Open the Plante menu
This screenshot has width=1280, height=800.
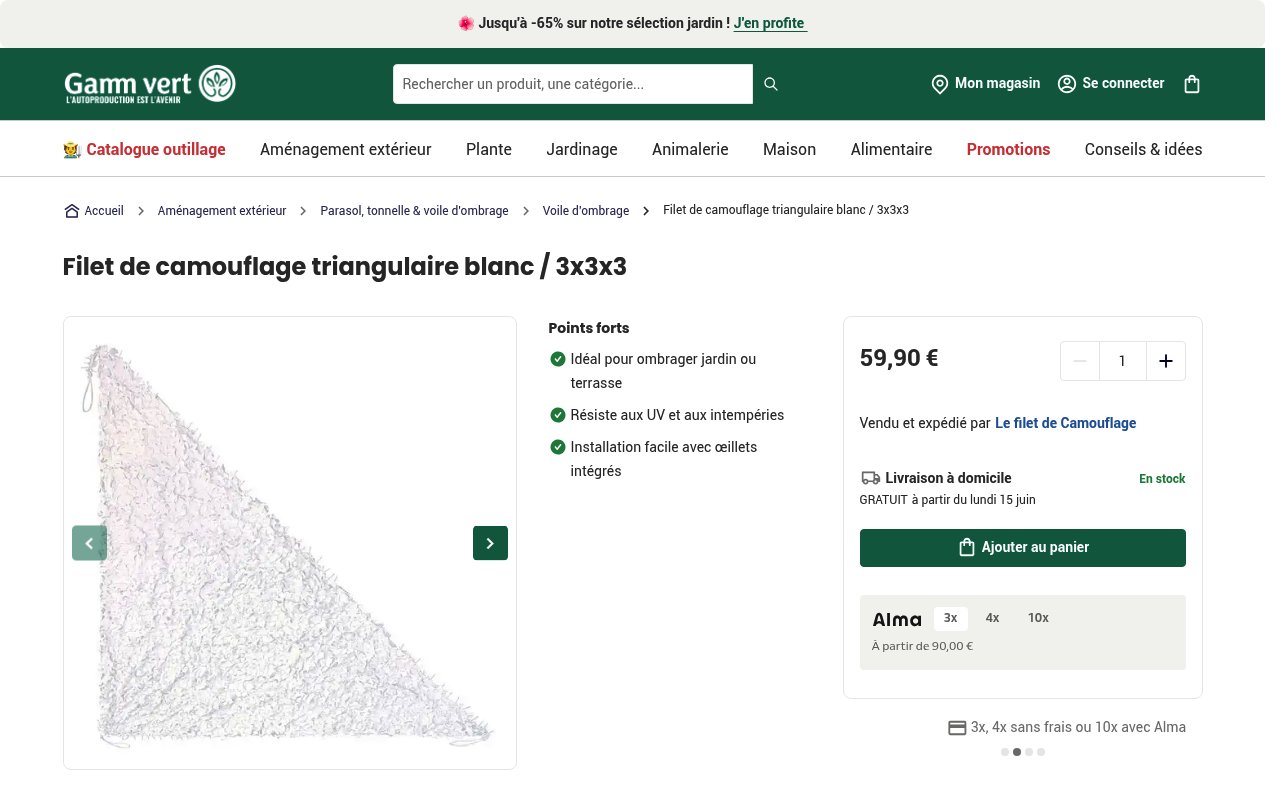(x=489, y=149)
